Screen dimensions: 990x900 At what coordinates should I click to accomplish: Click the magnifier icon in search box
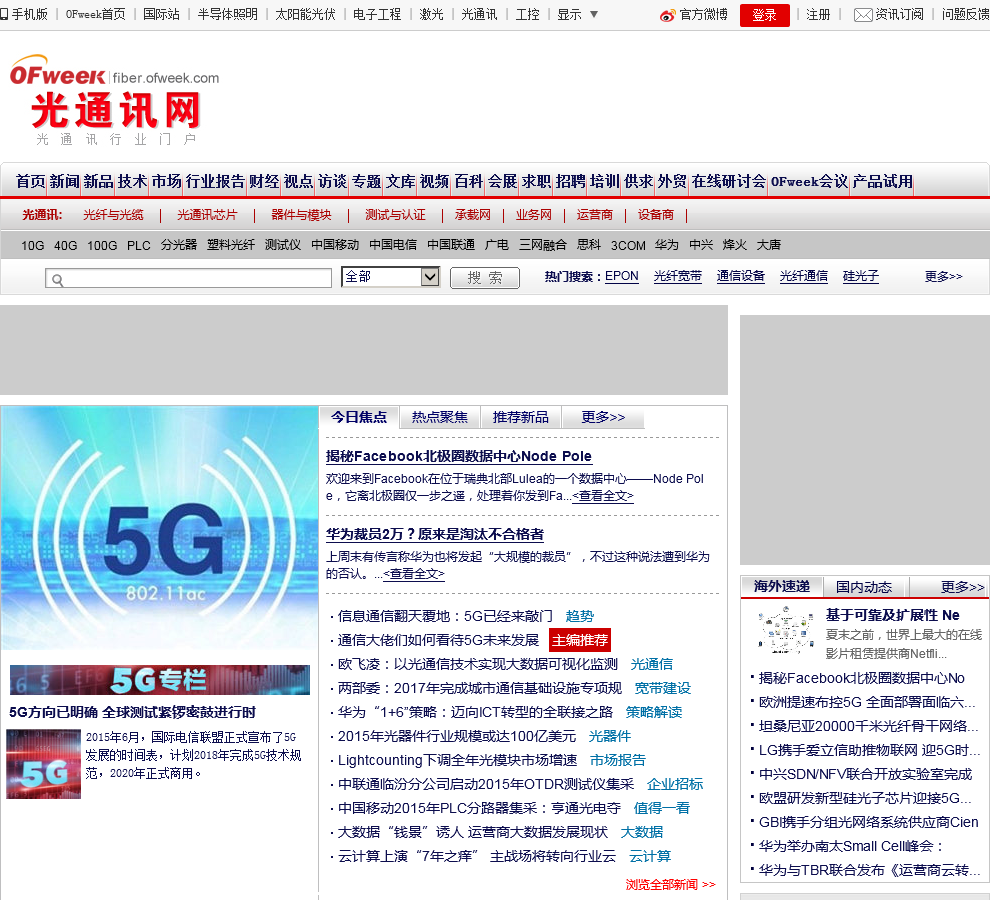point(57,279)
